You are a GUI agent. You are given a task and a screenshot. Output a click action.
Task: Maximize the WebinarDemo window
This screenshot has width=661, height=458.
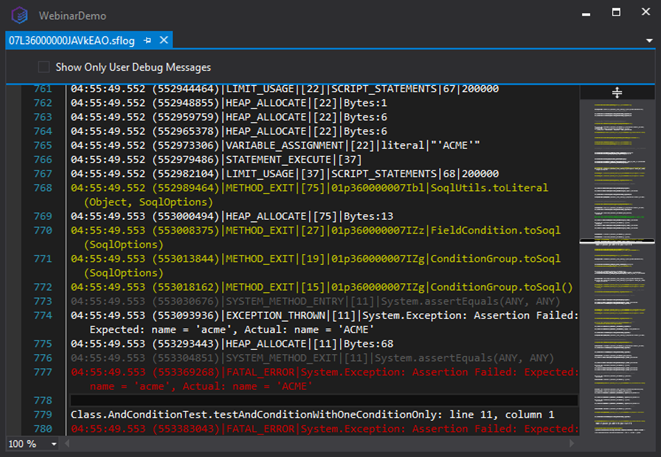pos(616,12)
